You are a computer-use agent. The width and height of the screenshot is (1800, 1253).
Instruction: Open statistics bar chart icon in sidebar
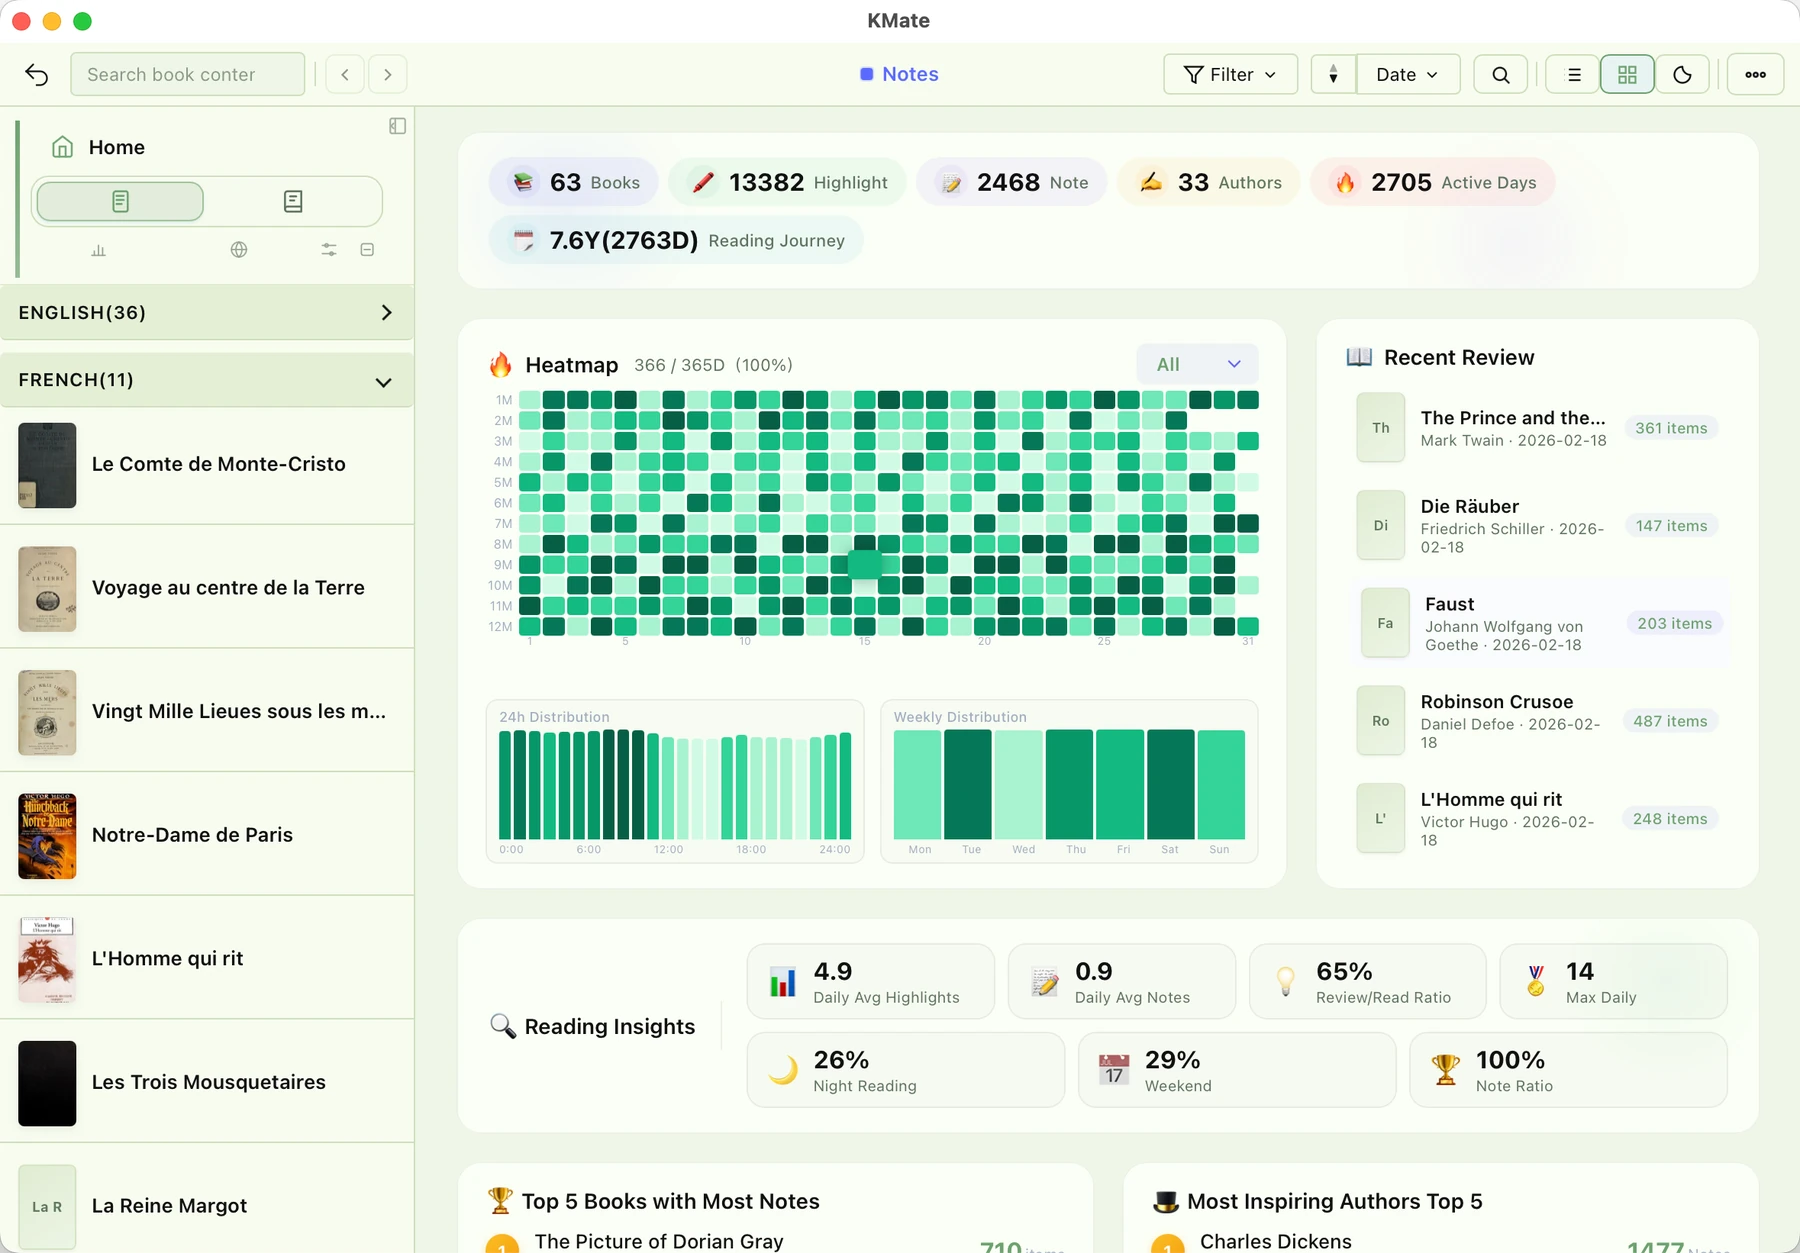98,250
